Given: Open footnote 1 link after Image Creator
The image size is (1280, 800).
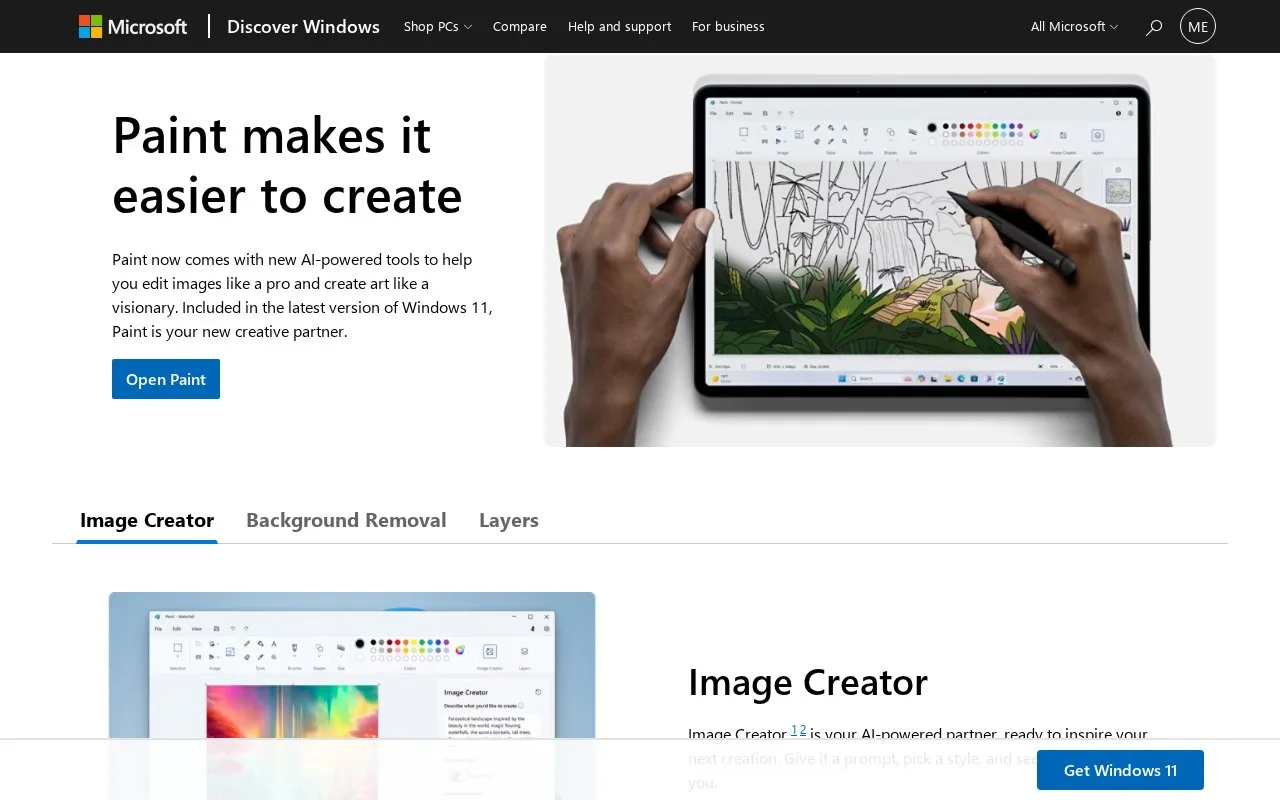Looking at the screenshot, I should point(795,730).
